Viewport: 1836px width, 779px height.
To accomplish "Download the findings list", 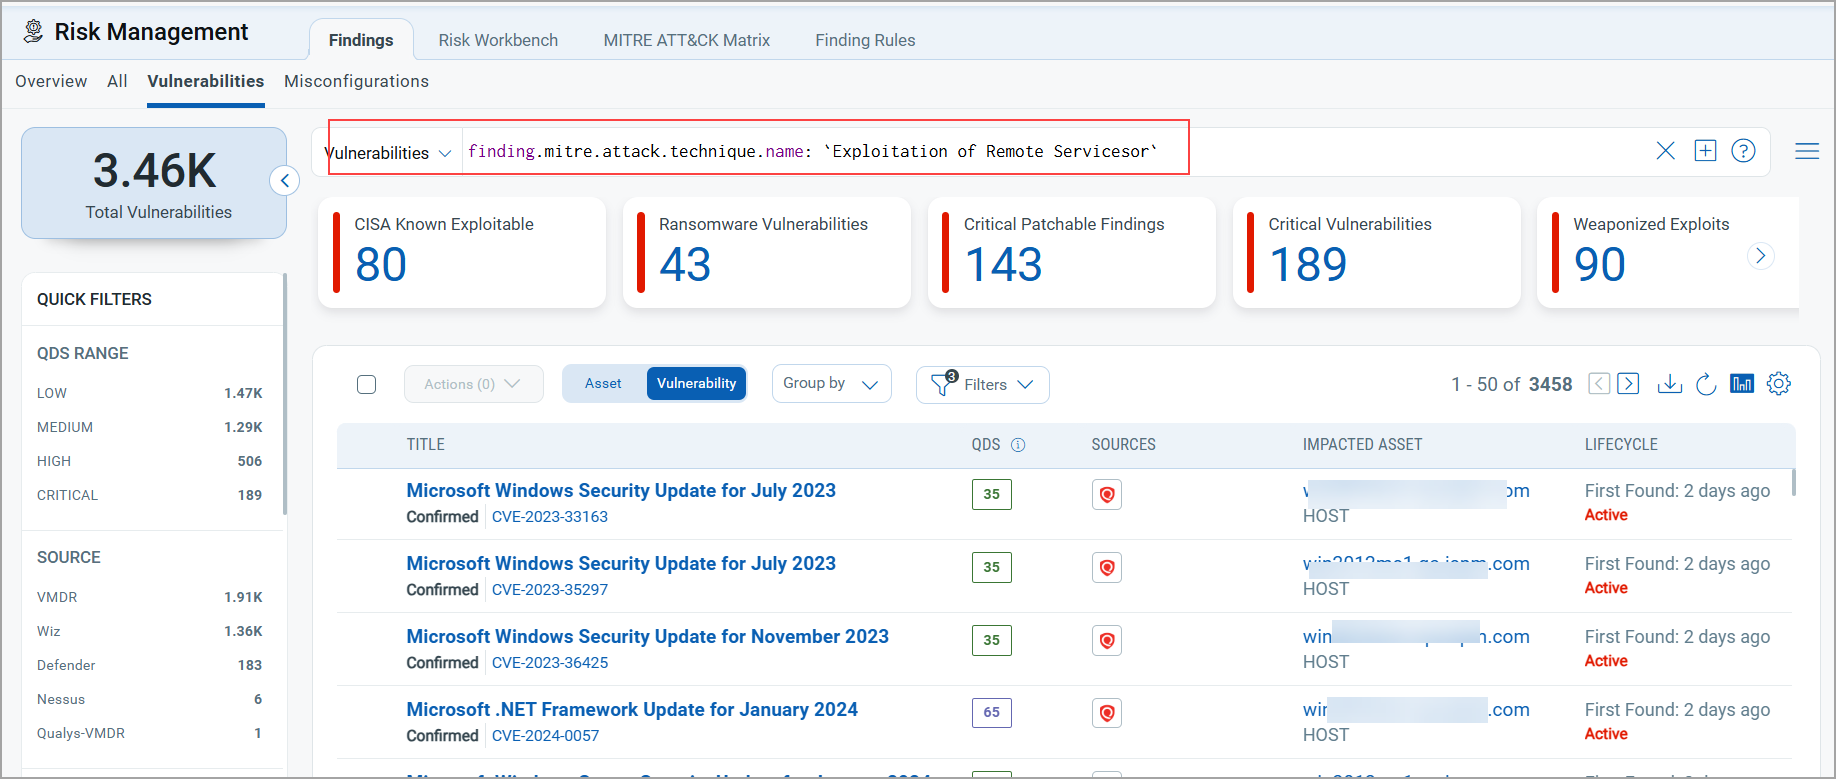I will tap(1669, 384).
